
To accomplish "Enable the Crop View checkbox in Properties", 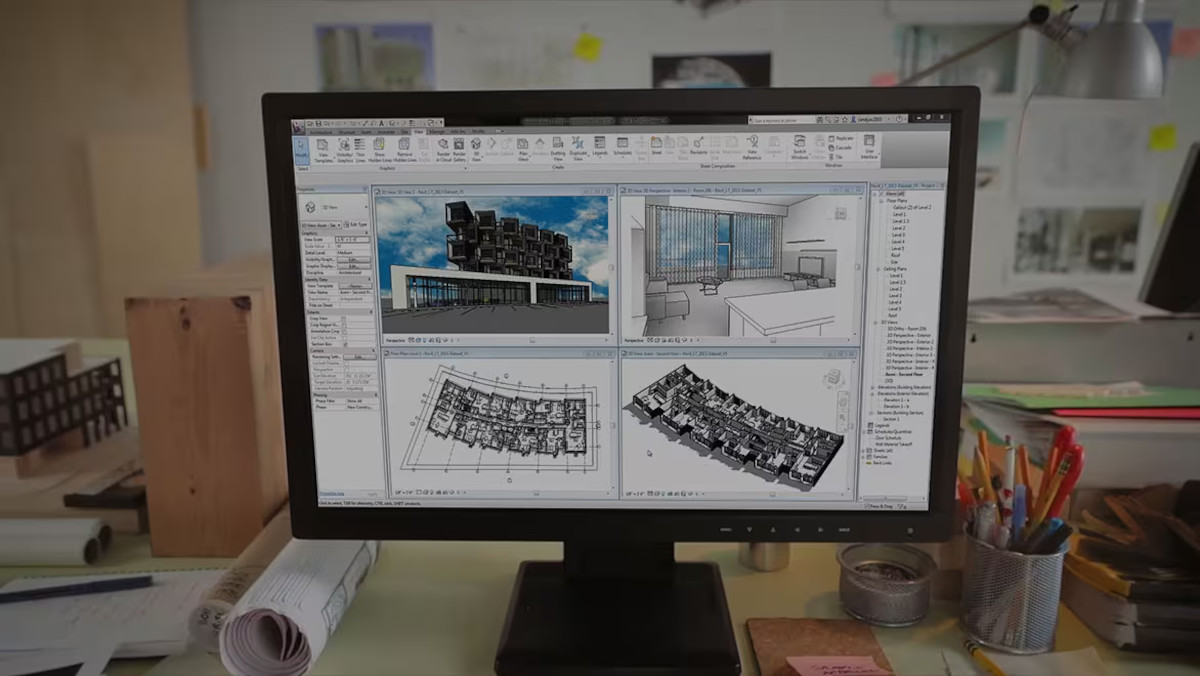I will (343, 318).
